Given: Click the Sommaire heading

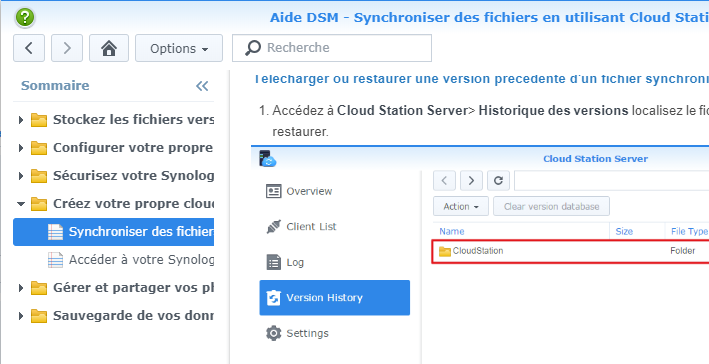Looking at the screenshot, I should pyautogui.click(x=55, y=86).
